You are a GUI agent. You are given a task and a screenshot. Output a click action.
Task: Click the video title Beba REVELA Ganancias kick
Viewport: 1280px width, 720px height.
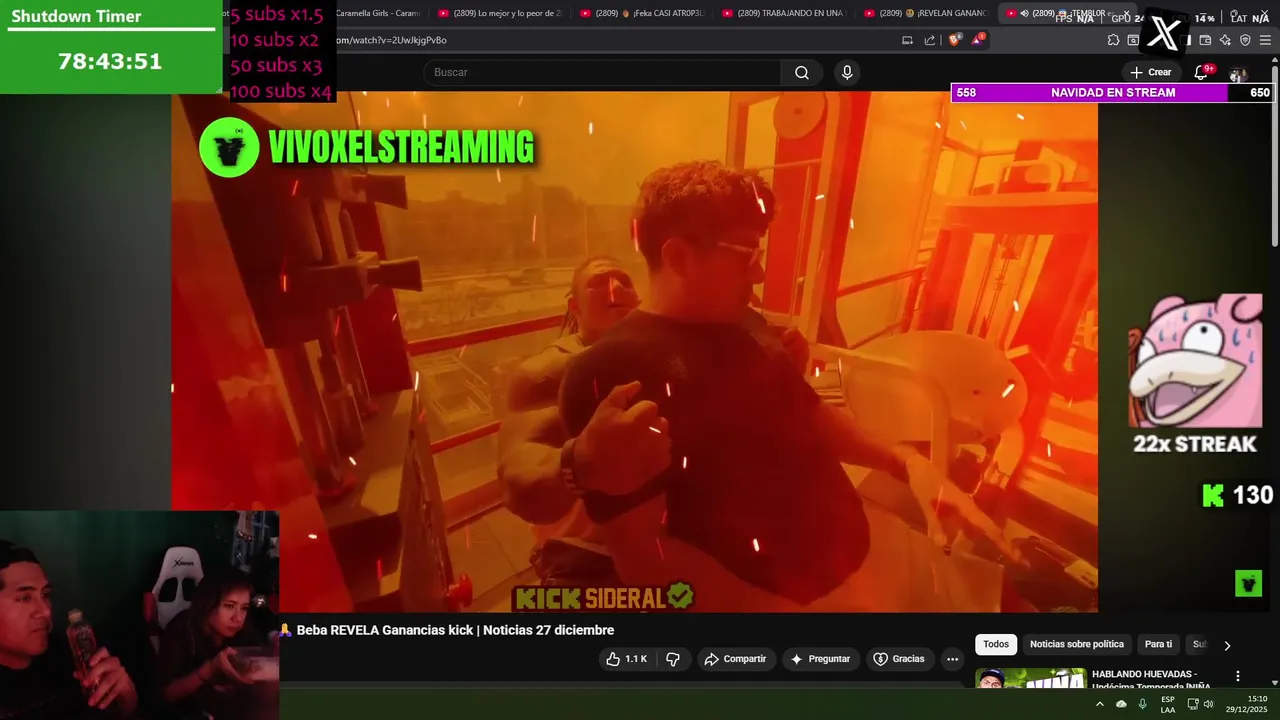pos(455,630)
